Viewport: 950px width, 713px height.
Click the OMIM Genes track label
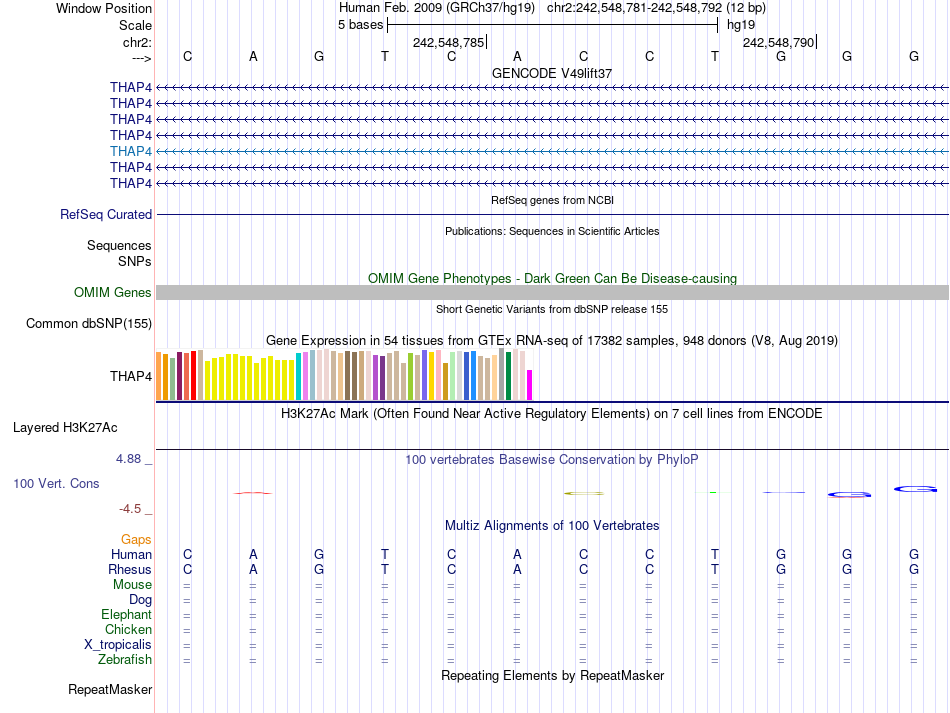pyautogui.click(x=113, y=292)
